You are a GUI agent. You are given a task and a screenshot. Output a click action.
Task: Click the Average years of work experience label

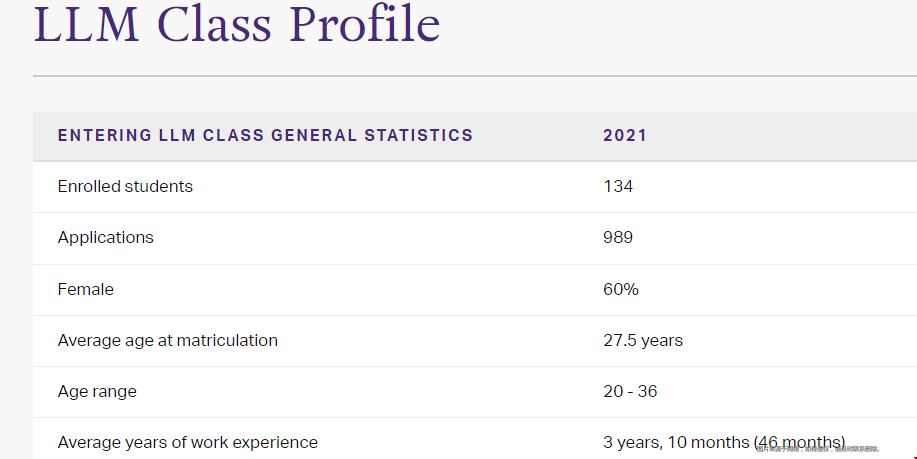click(188, 443)
